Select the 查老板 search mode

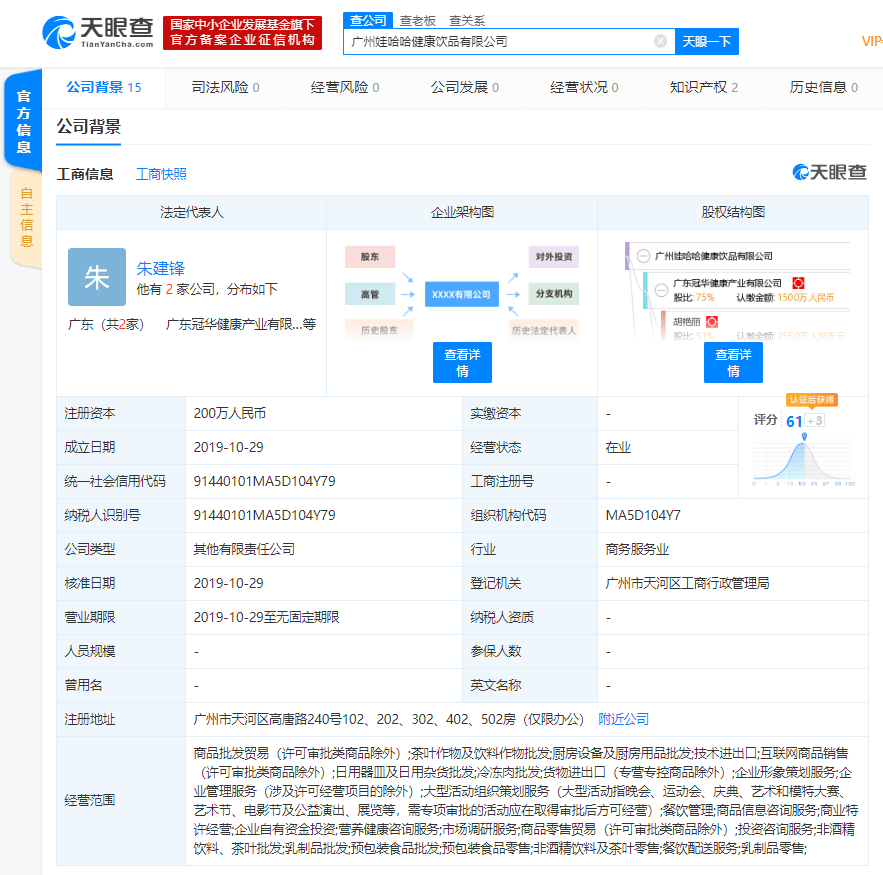pos(417,19)
